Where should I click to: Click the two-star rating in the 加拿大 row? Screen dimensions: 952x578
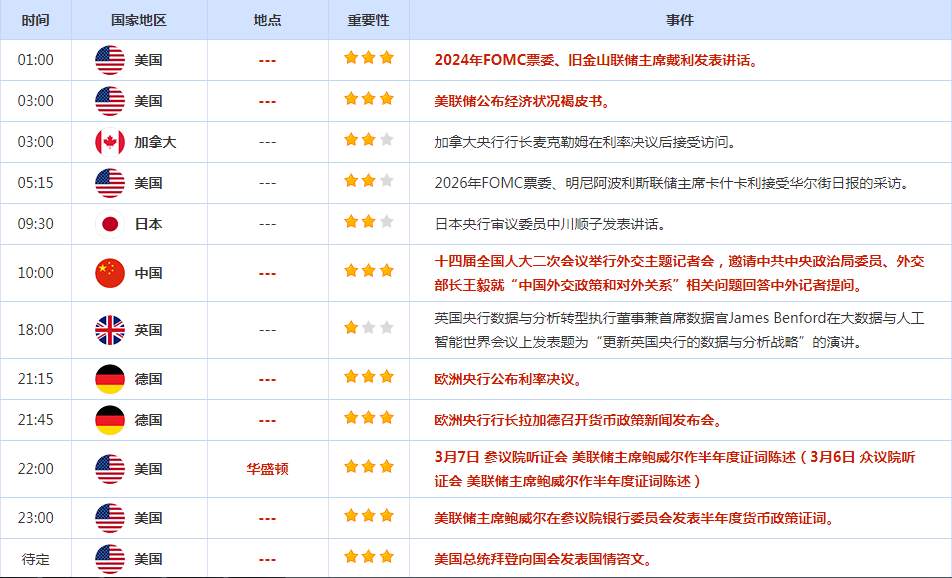(x=369, y=140)
